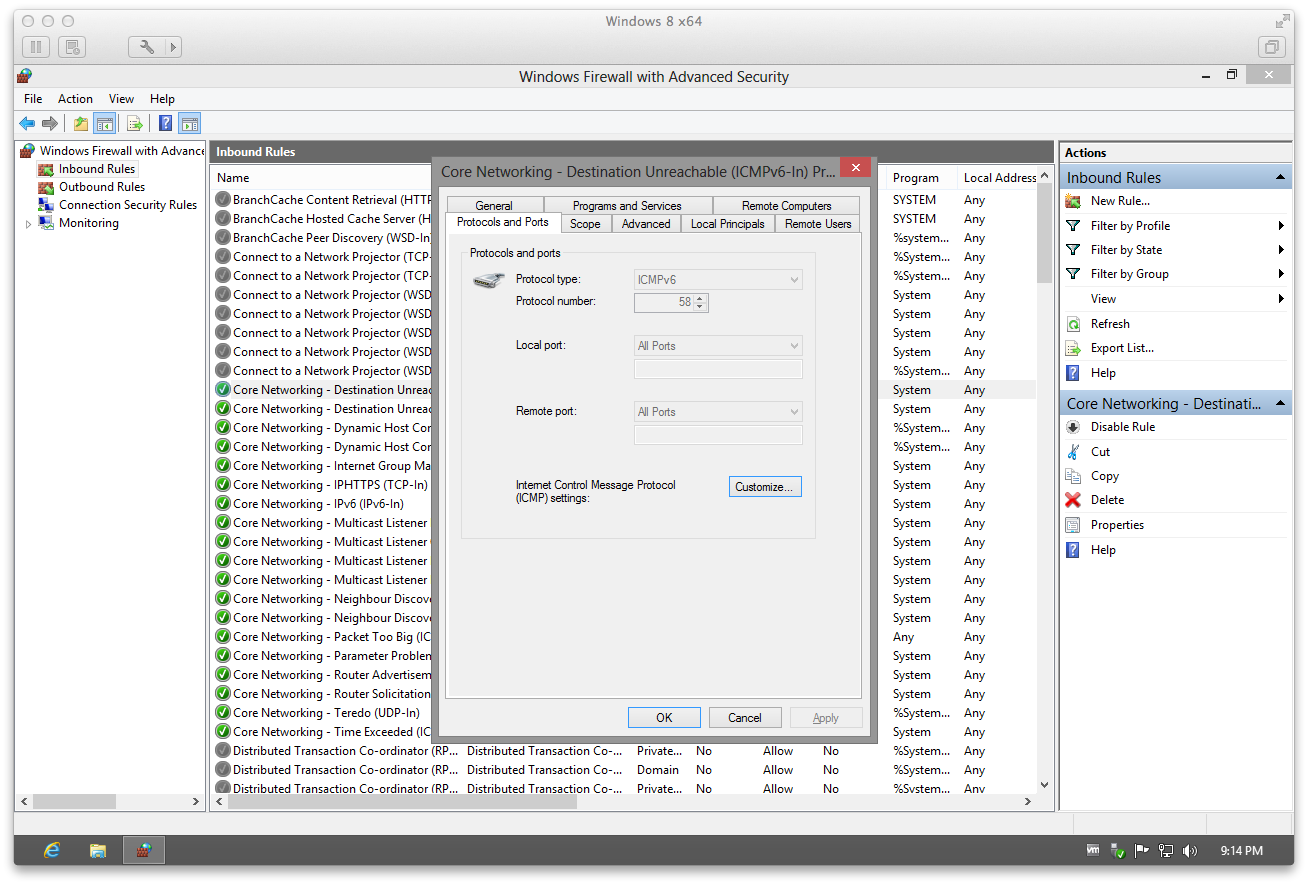Click the Forward arrow in the MMC toolbar
The width and height of the screenshot is (1308, 885).
point(49,124)
